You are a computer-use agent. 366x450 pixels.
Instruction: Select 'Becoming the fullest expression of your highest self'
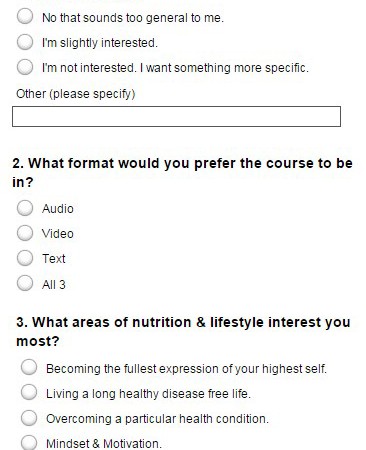[x=29, y=367]
